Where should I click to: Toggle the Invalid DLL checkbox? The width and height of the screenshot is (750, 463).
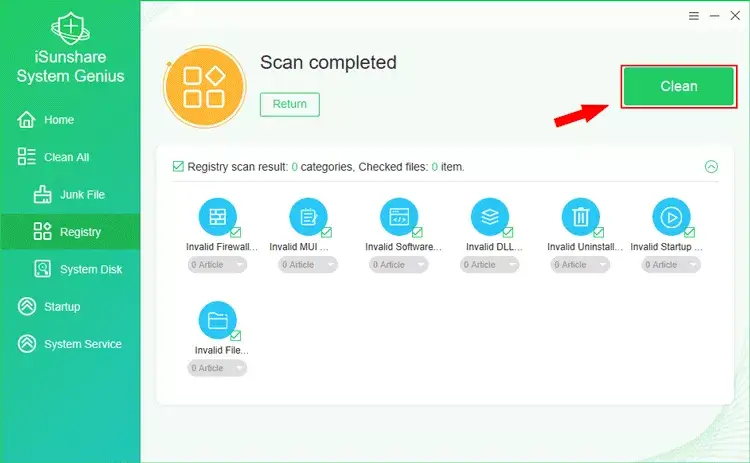tap(508, 232)
